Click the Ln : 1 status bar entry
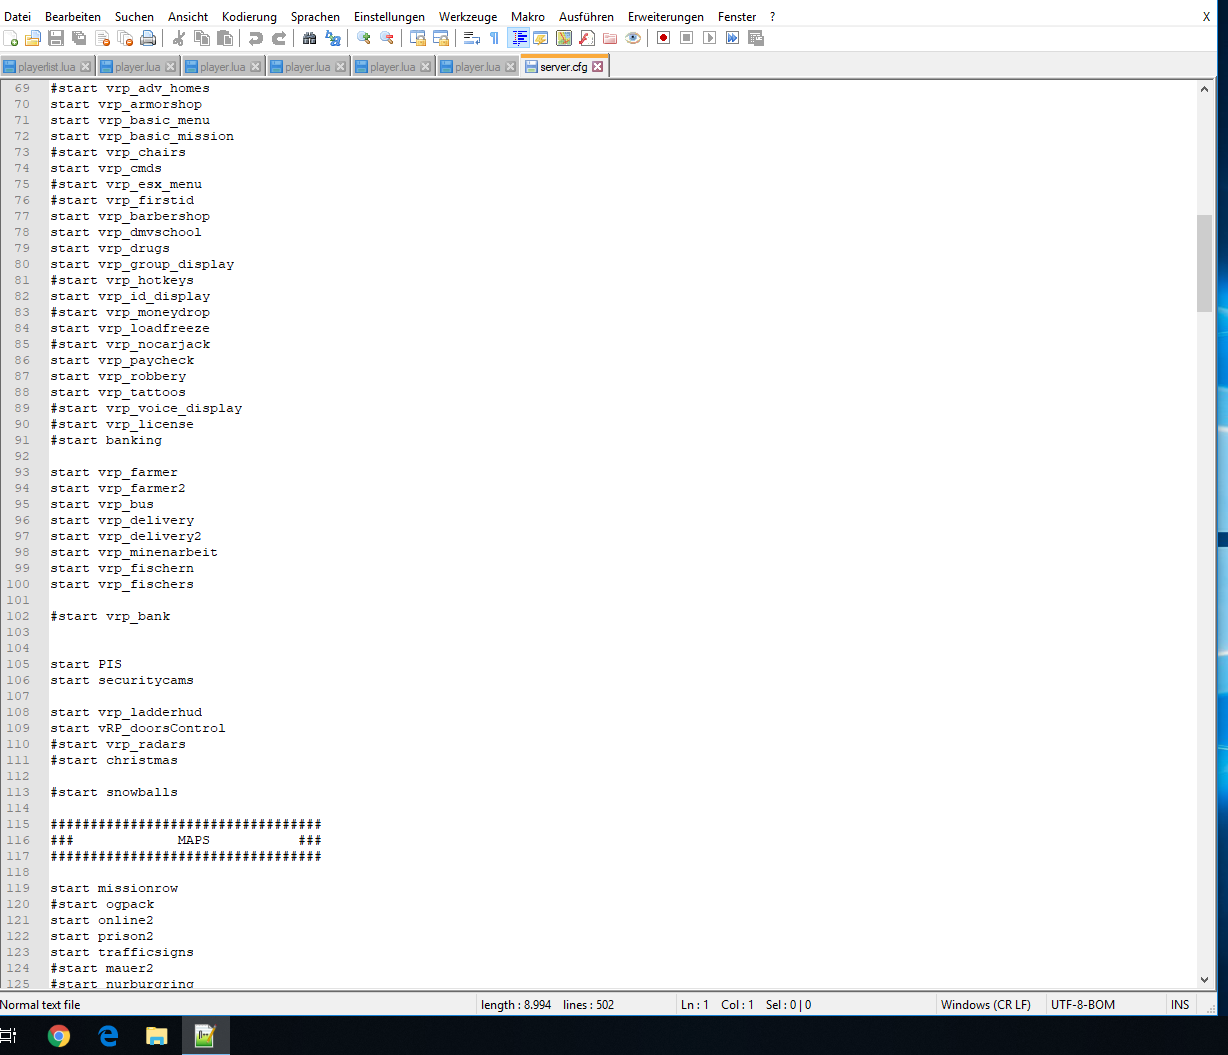1228x1055 pixels. click(x=694, y=1004)
